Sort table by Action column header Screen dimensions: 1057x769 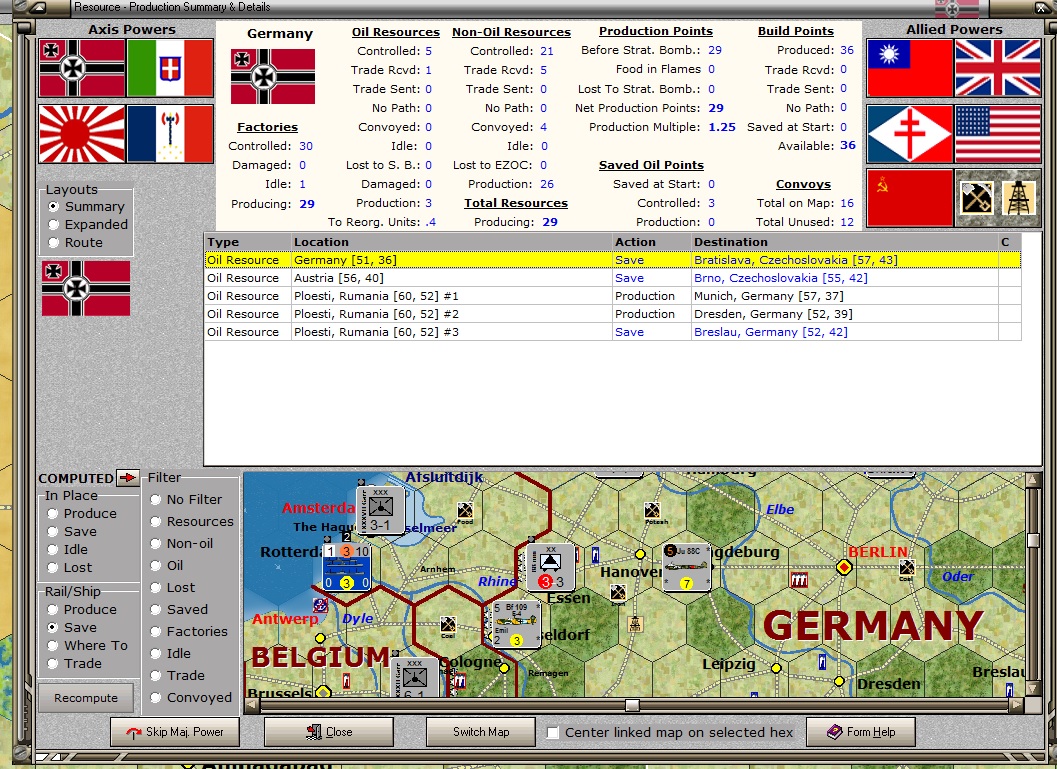(x=651, y=242)
